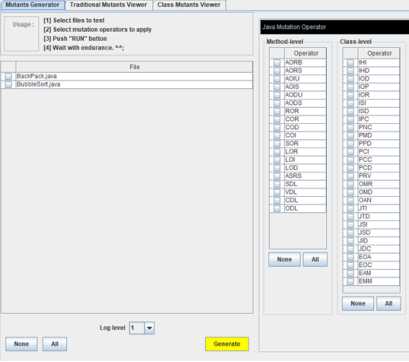Enable the AODU operator checkbox

point(277,95)
